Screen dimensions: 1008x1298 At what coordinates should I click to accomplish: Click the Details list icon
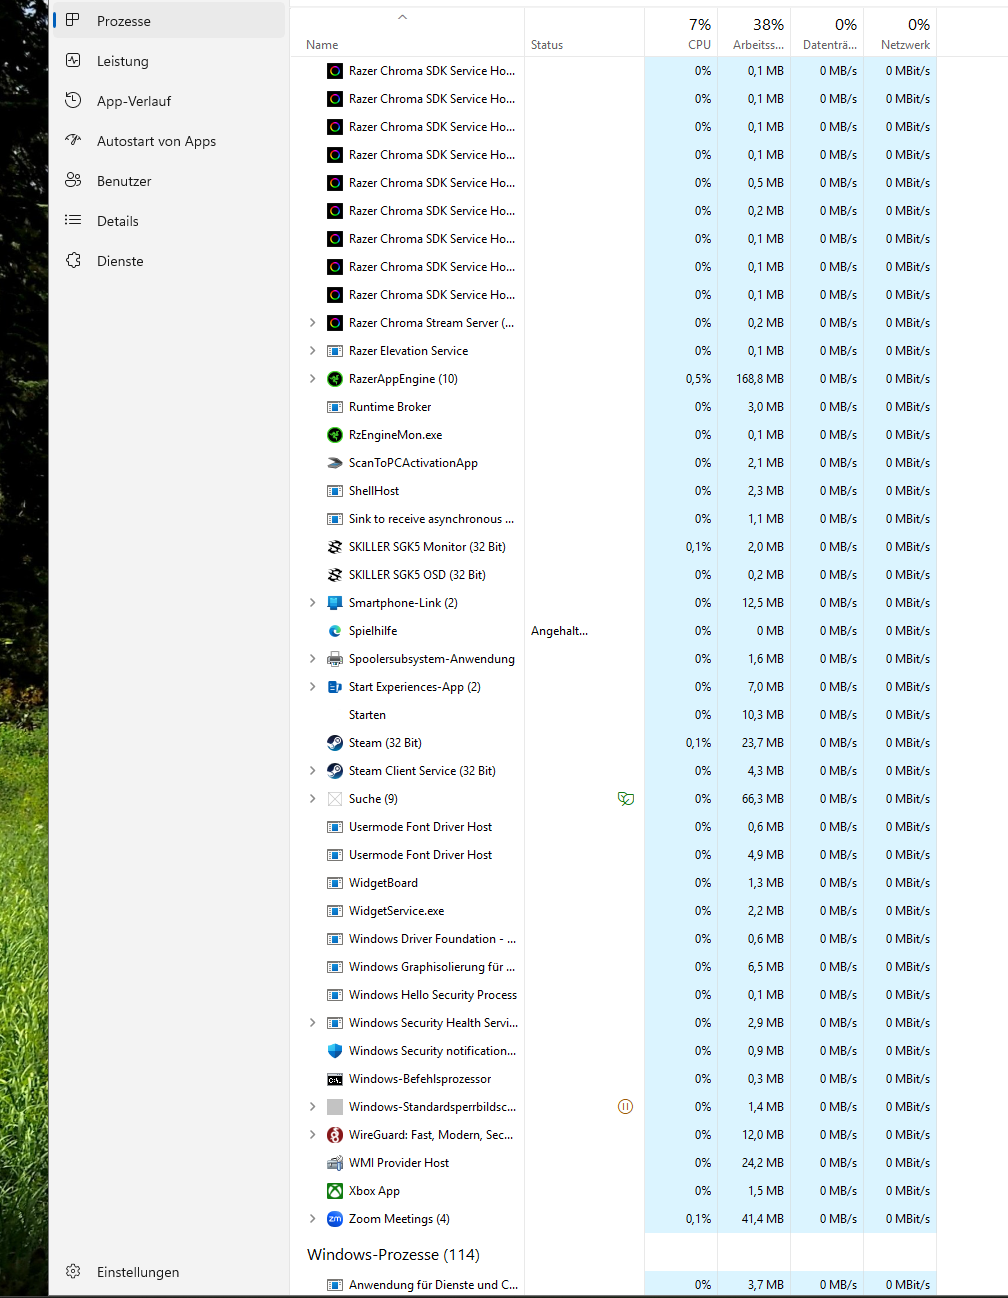73,220
